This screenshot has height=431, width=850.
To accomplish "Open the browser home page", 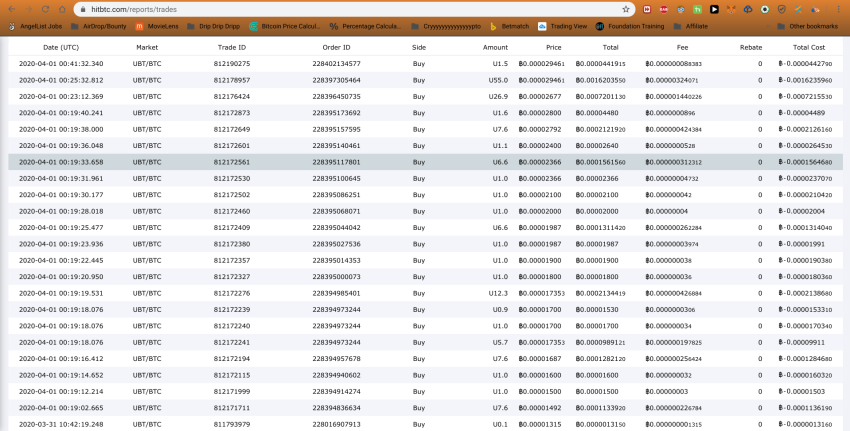I will [x=62, y=9].
